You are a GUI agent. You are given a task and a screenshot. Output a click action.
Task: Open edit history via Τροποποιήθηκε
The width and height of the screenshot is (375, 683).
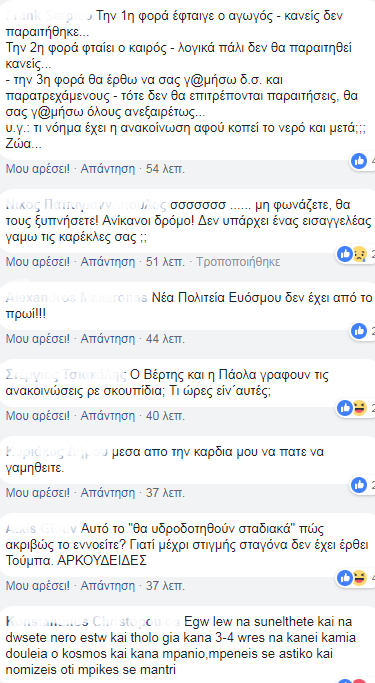[238, 262]
